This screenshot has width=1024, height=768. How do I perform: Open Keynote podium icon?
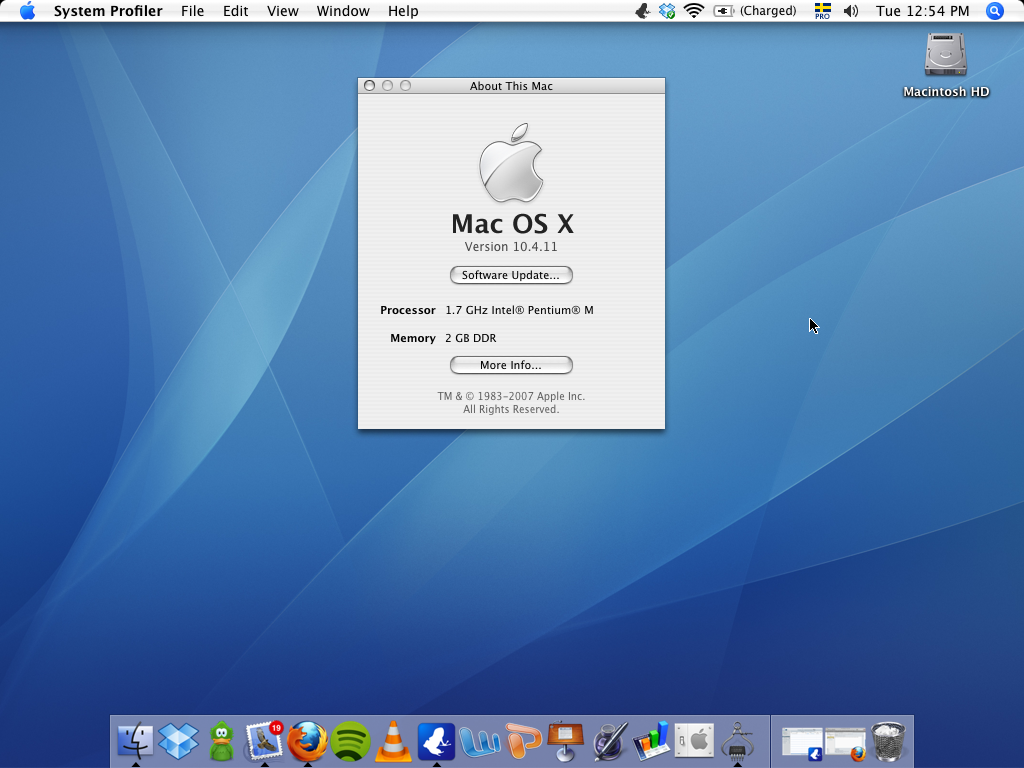click(566, 741)
